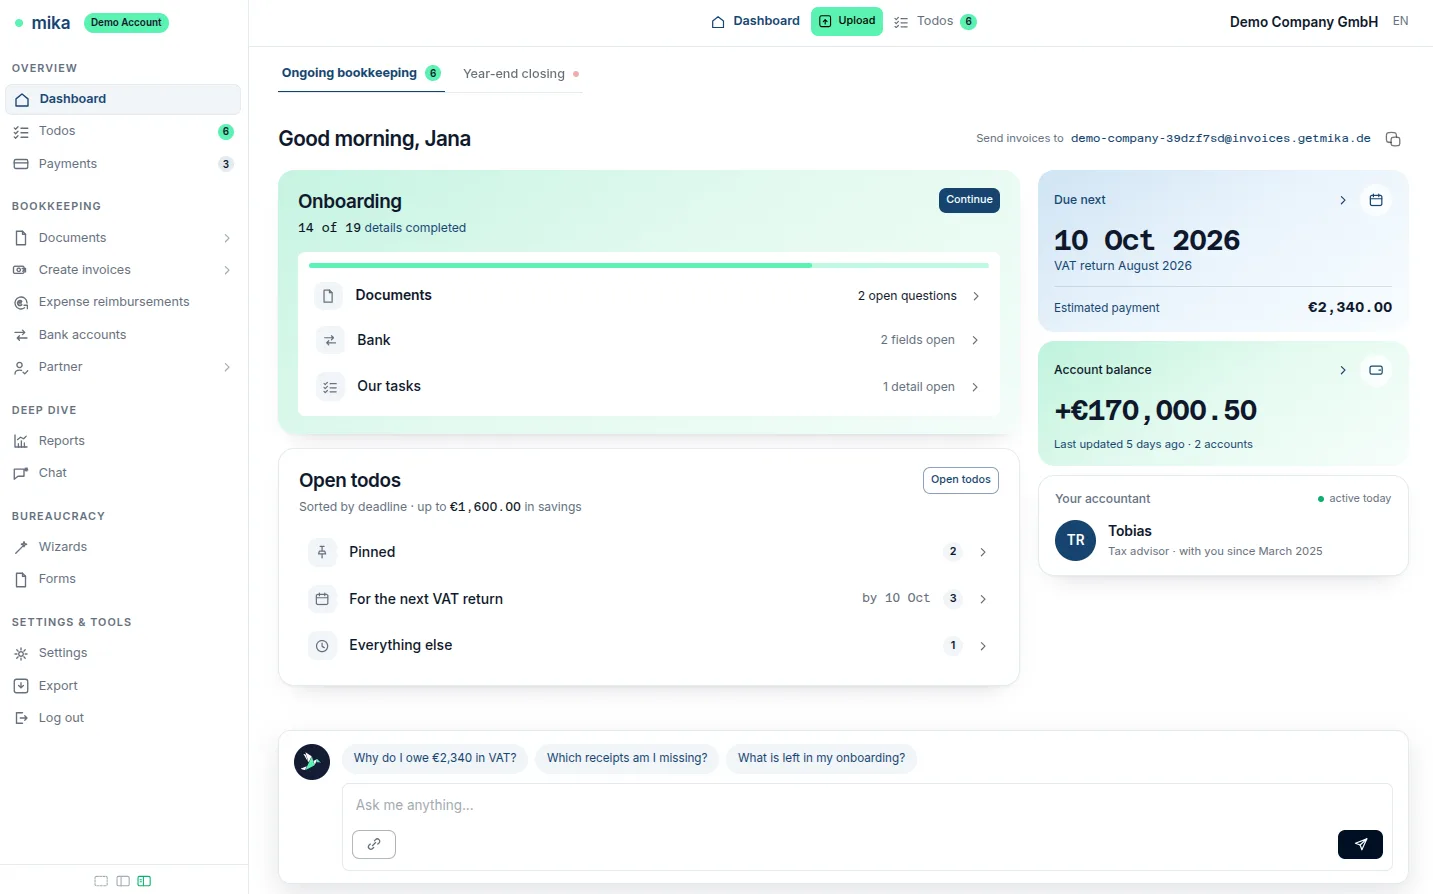Click accountant name Tobias
1433x894 pixels.
point(1130,531)
